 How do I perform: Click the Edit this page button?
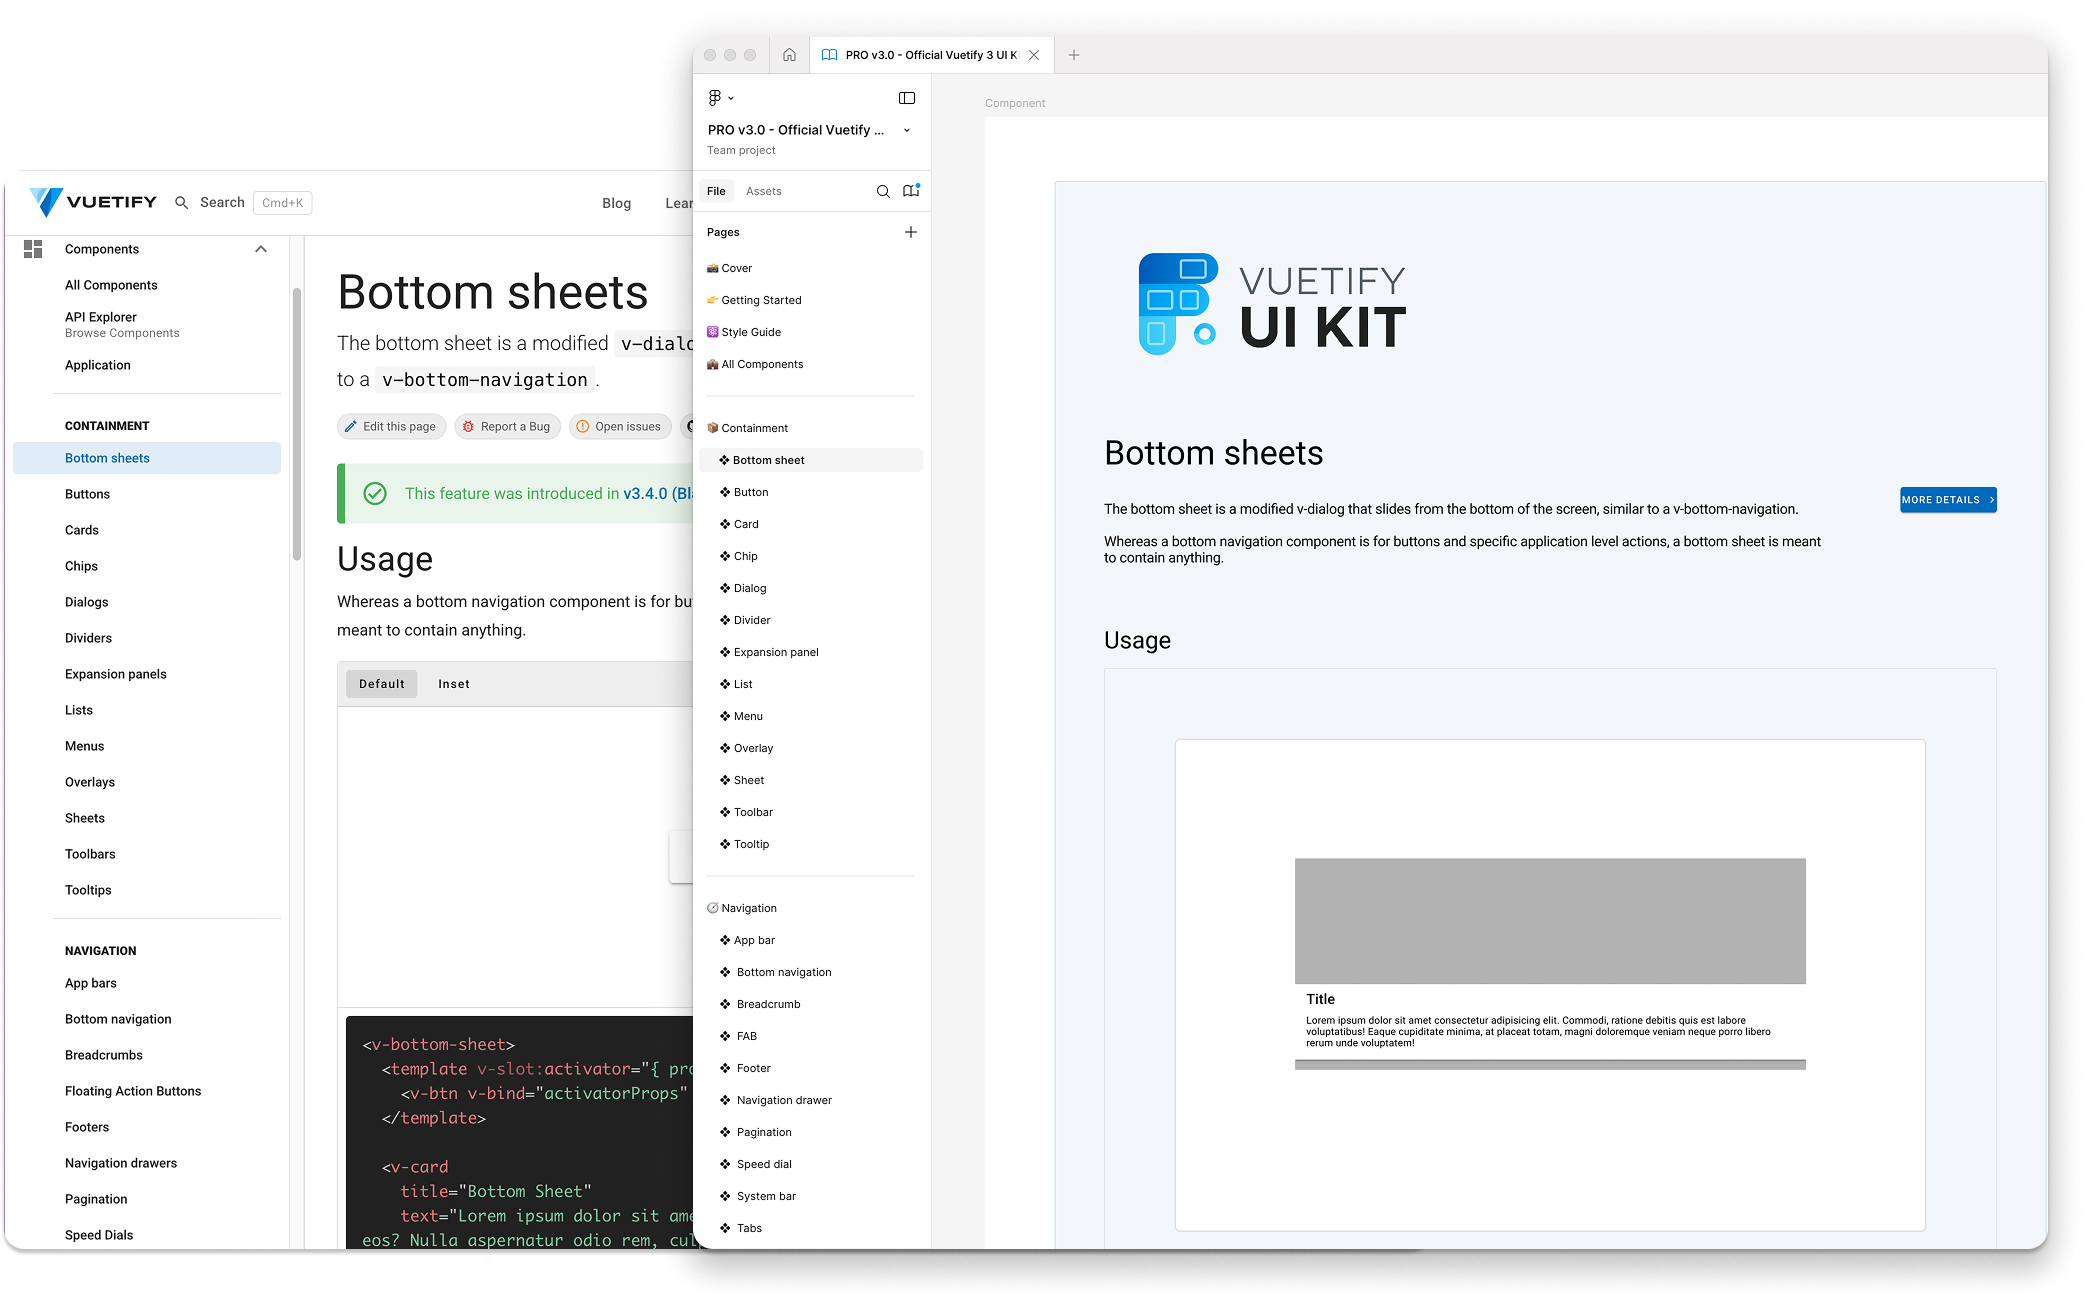(x=391, y=426)
